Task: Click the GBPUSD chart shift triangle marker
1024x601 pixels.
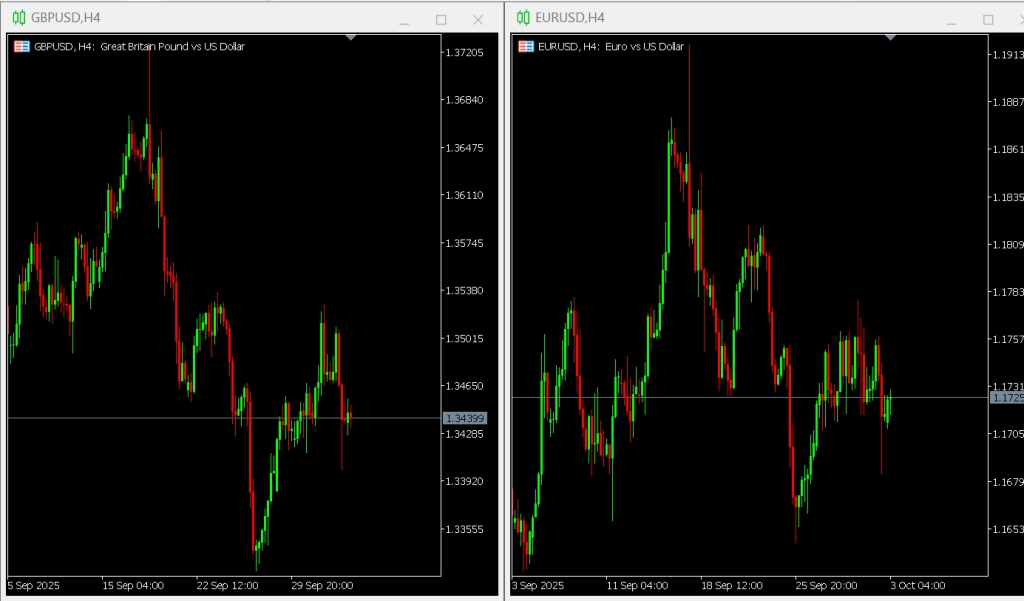Action: click(350, 37)
